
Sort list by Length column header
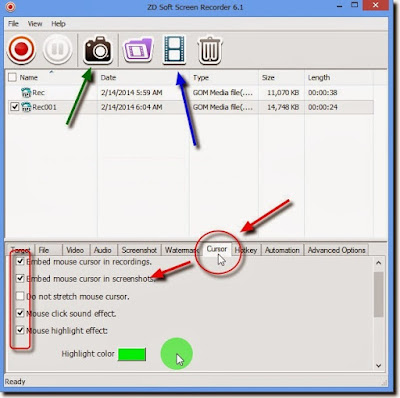coord(319,78)
